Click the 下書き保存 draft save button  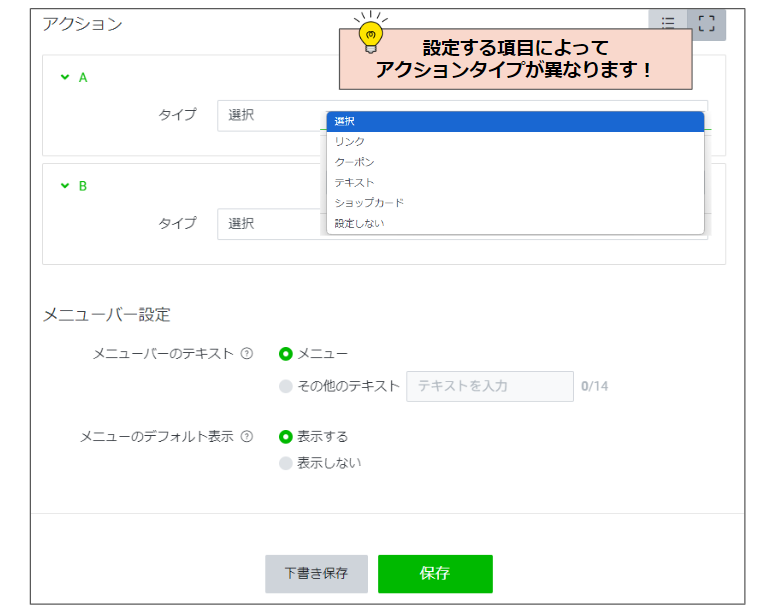pyautogui.click(x=316, y=574)
